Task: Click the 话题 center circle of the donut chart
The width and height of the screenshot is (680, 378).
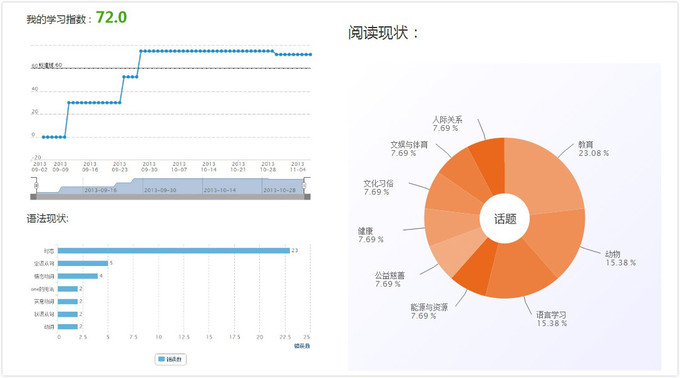Action: click(504, 218)
